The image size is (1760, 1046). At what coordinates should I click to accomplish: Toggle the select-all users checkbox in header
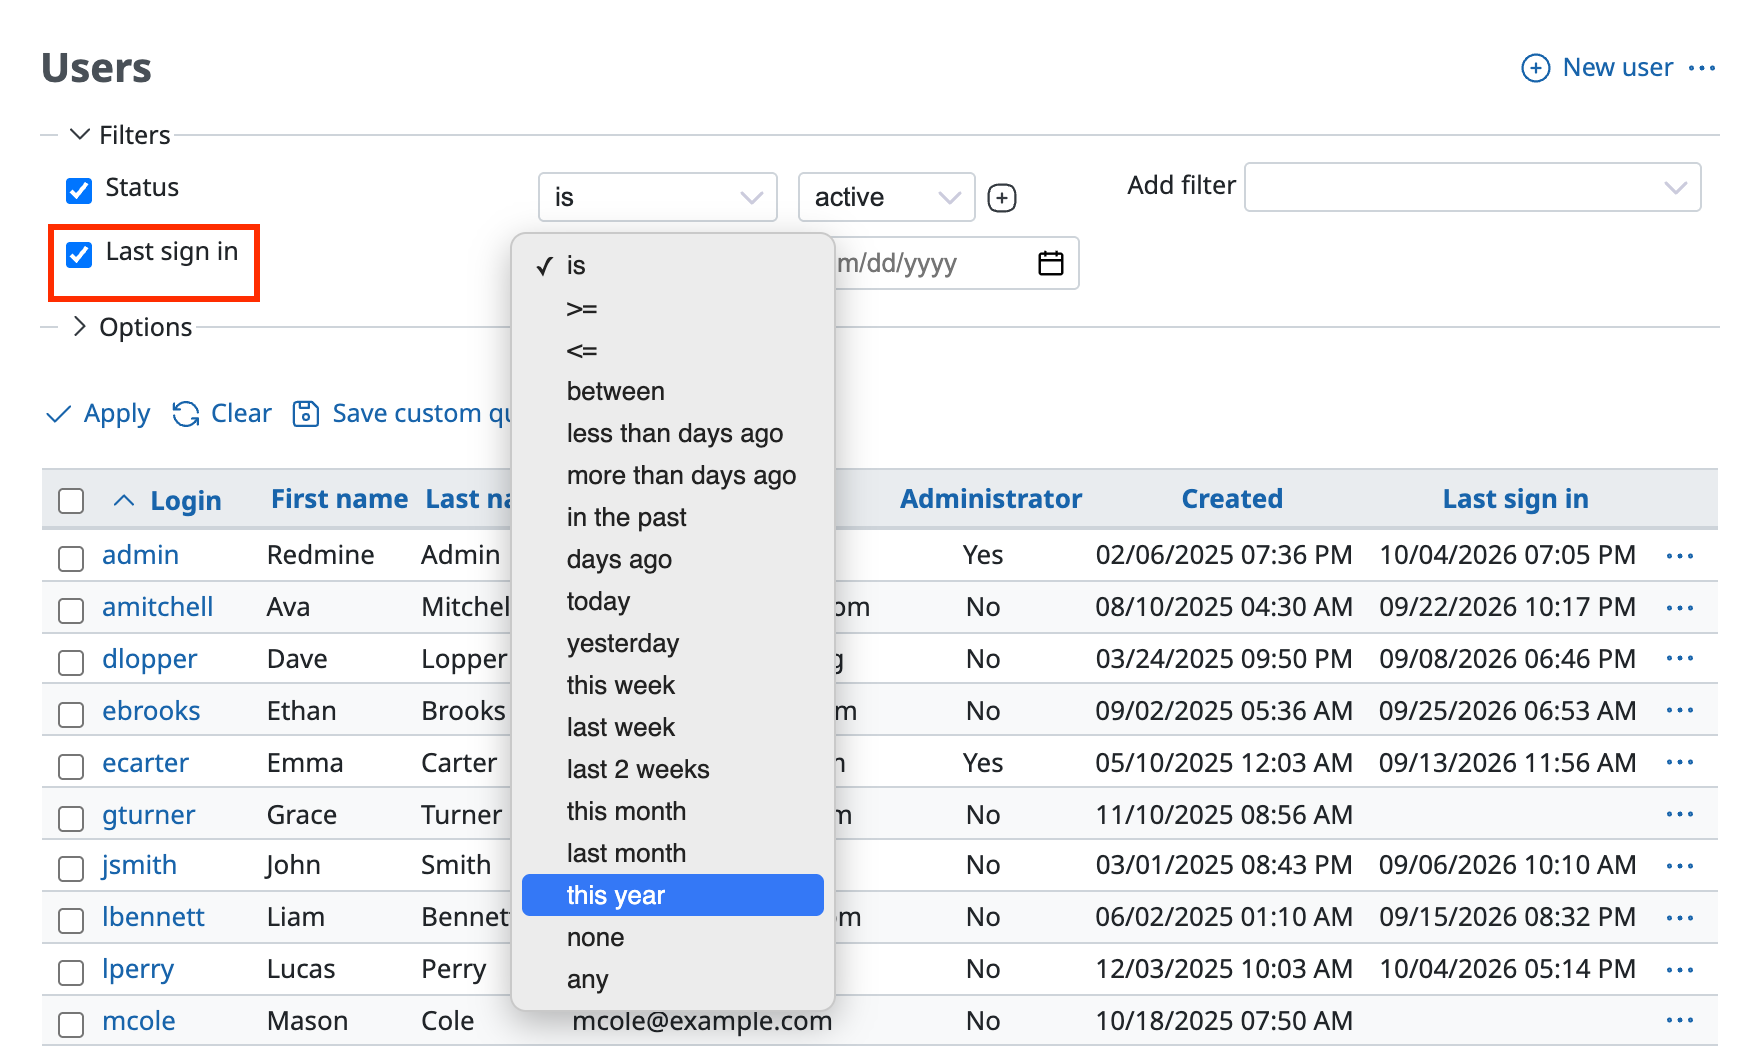coord(71,500)
